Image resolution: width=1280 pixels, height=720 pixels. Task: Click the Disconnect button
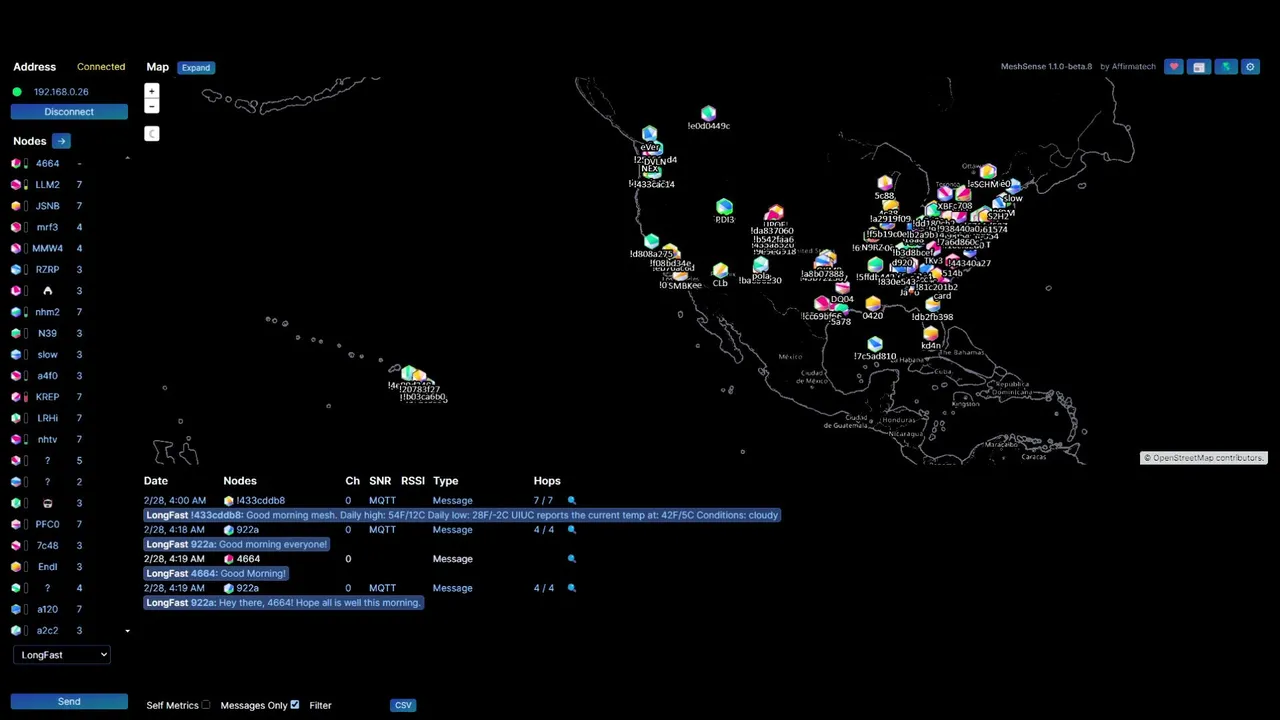pyautogui.click(x=69, y=112)
